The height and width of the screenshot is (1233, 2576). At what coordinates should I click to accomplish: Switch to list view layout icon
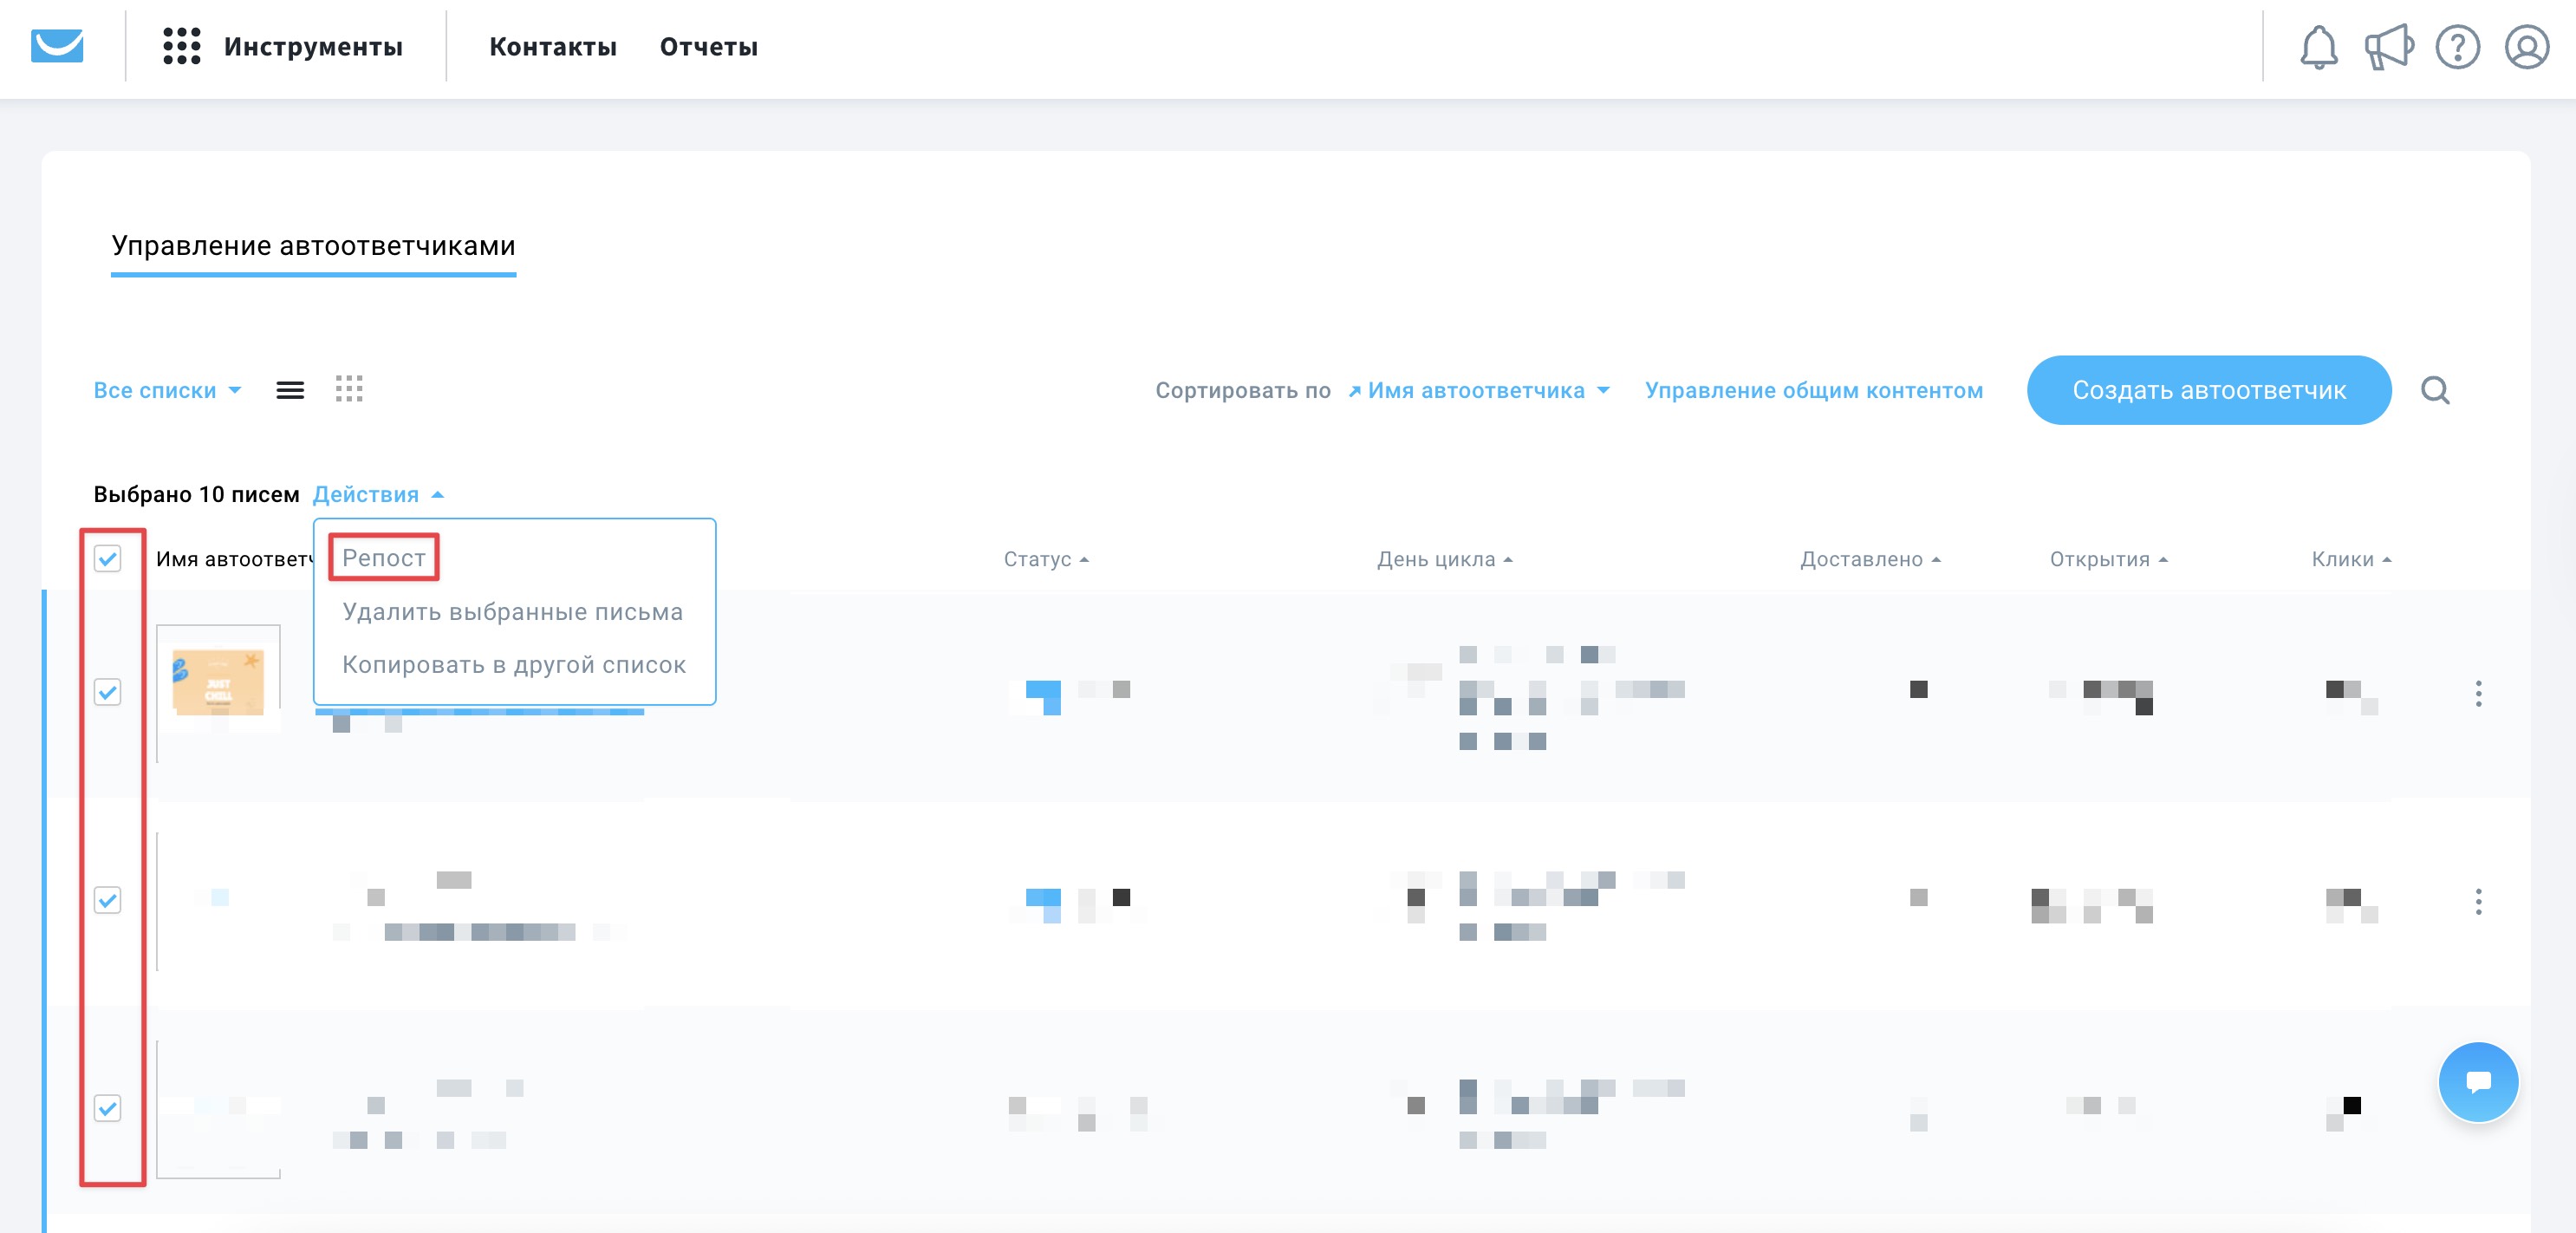pos(290,390)
